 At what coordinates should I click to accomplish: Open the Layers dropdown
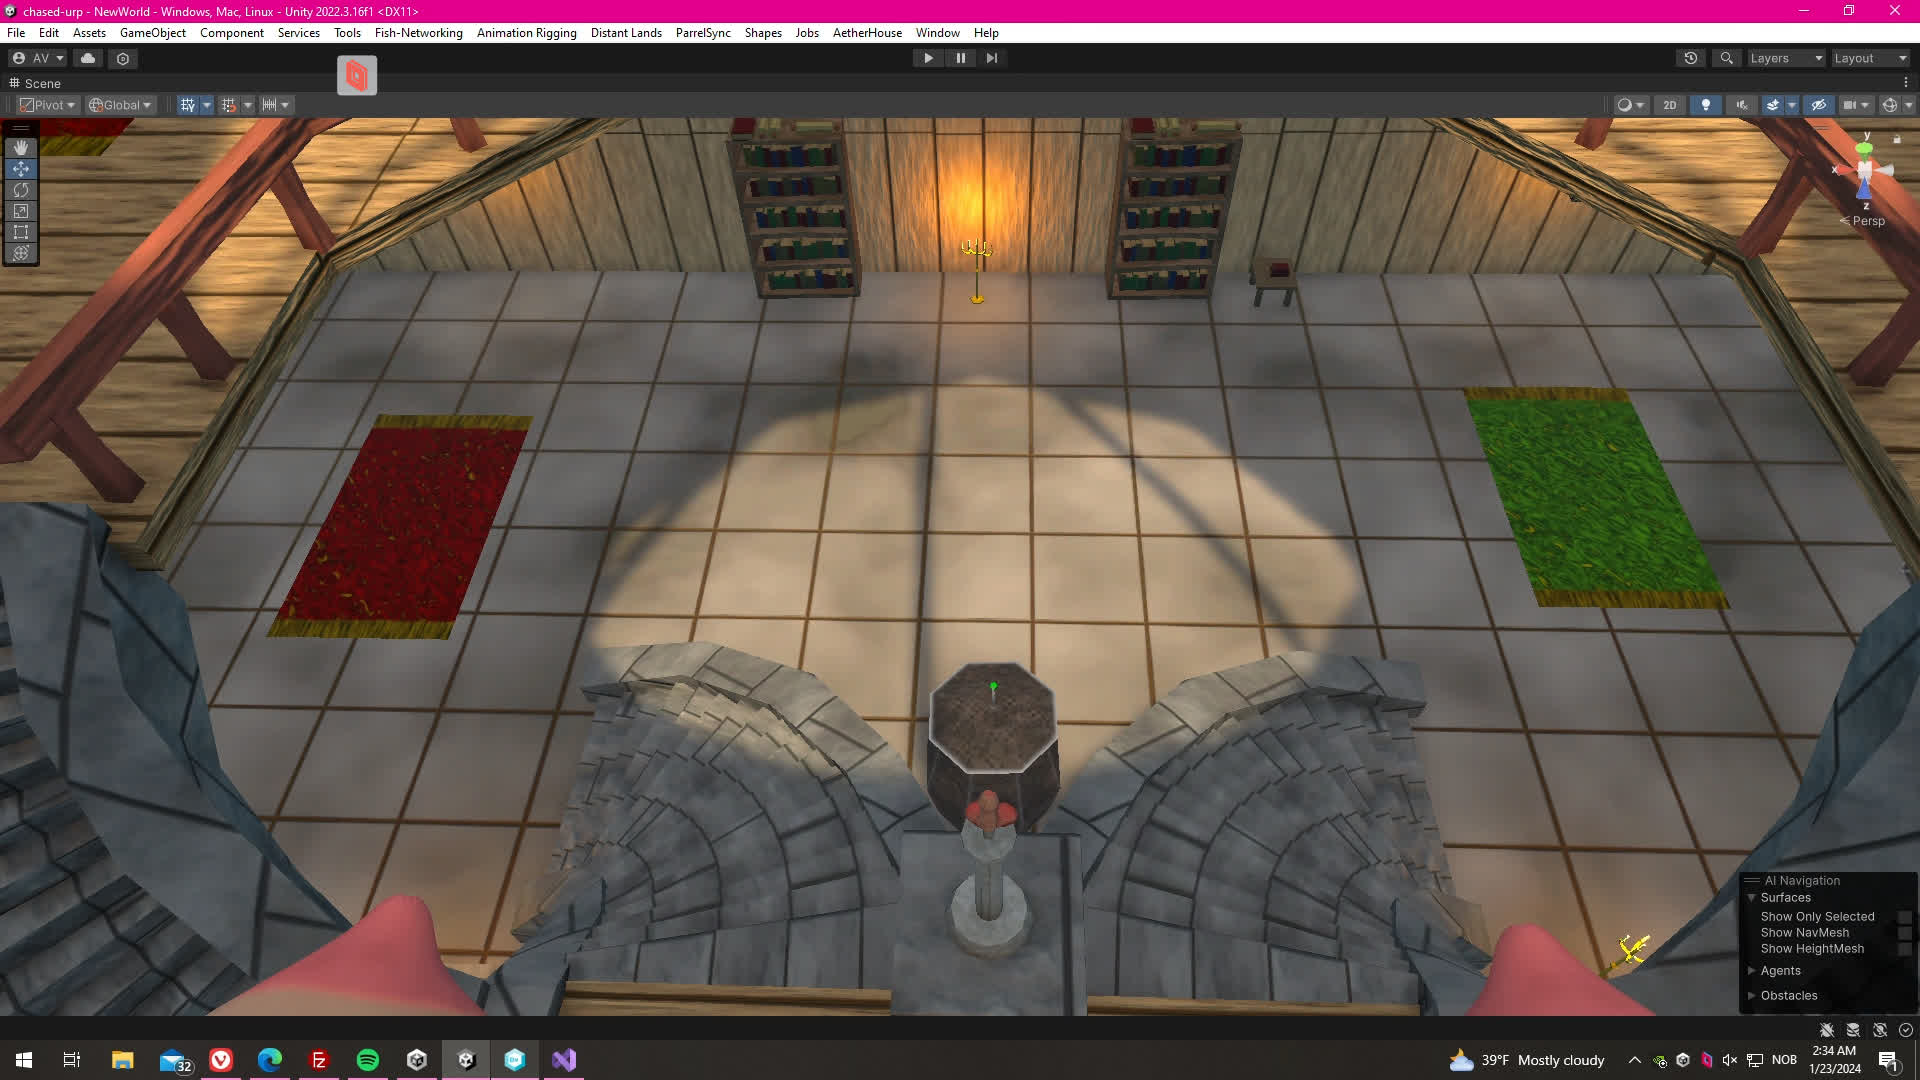(x=1786, y=58)
